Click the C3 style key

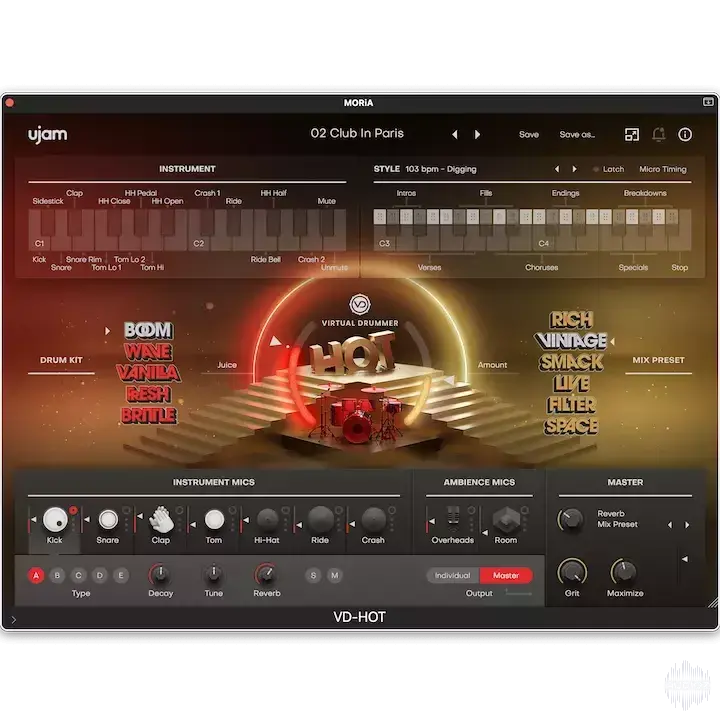click(x=382, y=239)
